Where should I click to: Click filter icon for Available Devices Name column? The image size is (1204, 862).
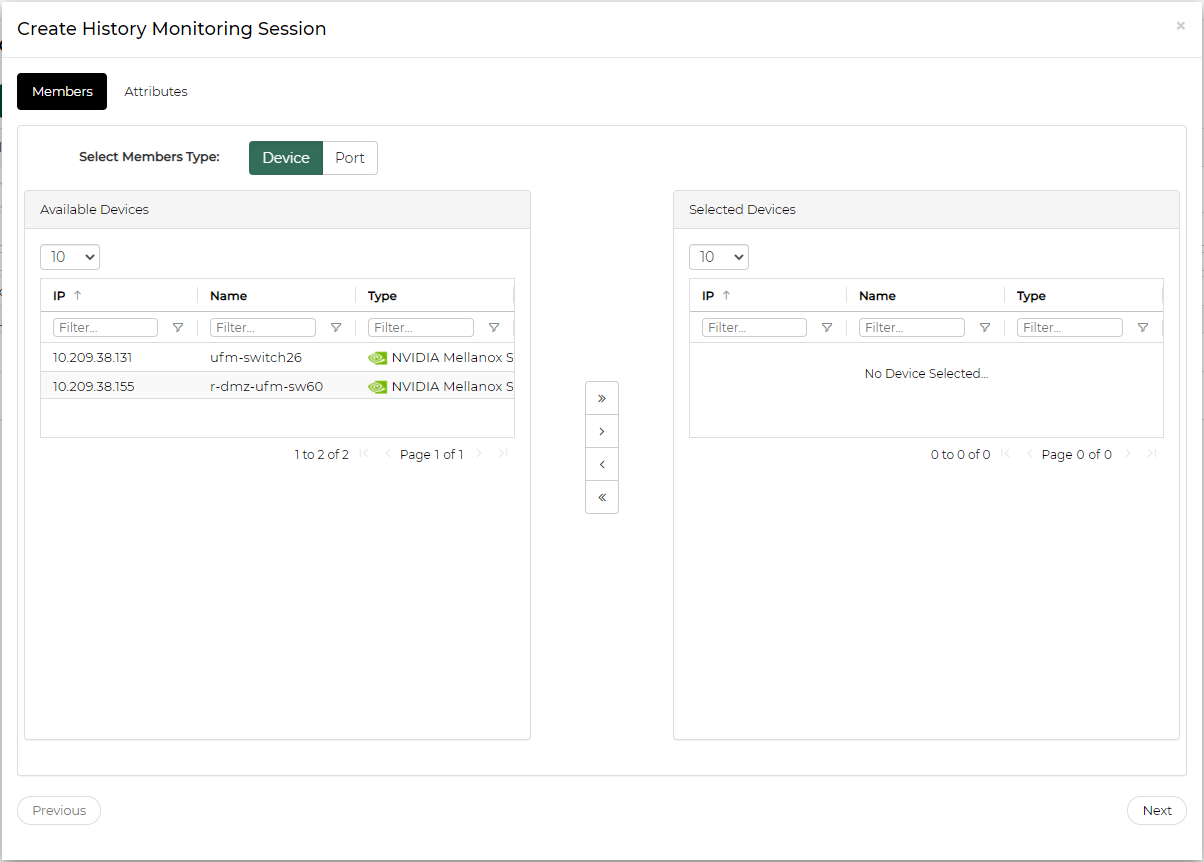pos(336,328)
